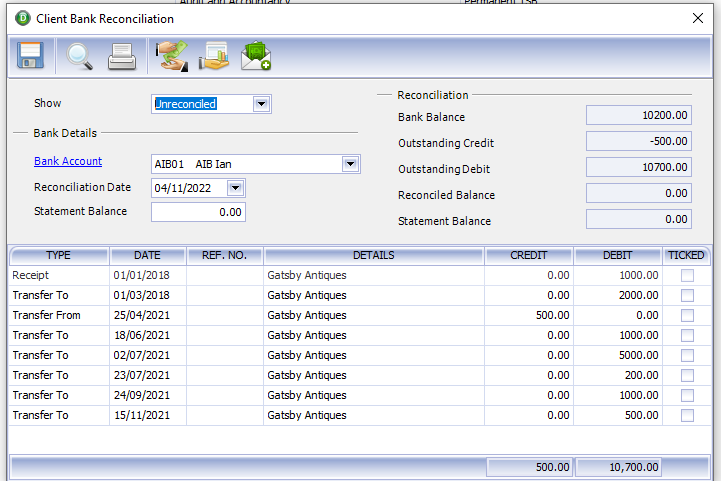Click the envelope with money icon
Image resolution: width=721 pixels, height=481 pixels.
click(x=256, y=56)
